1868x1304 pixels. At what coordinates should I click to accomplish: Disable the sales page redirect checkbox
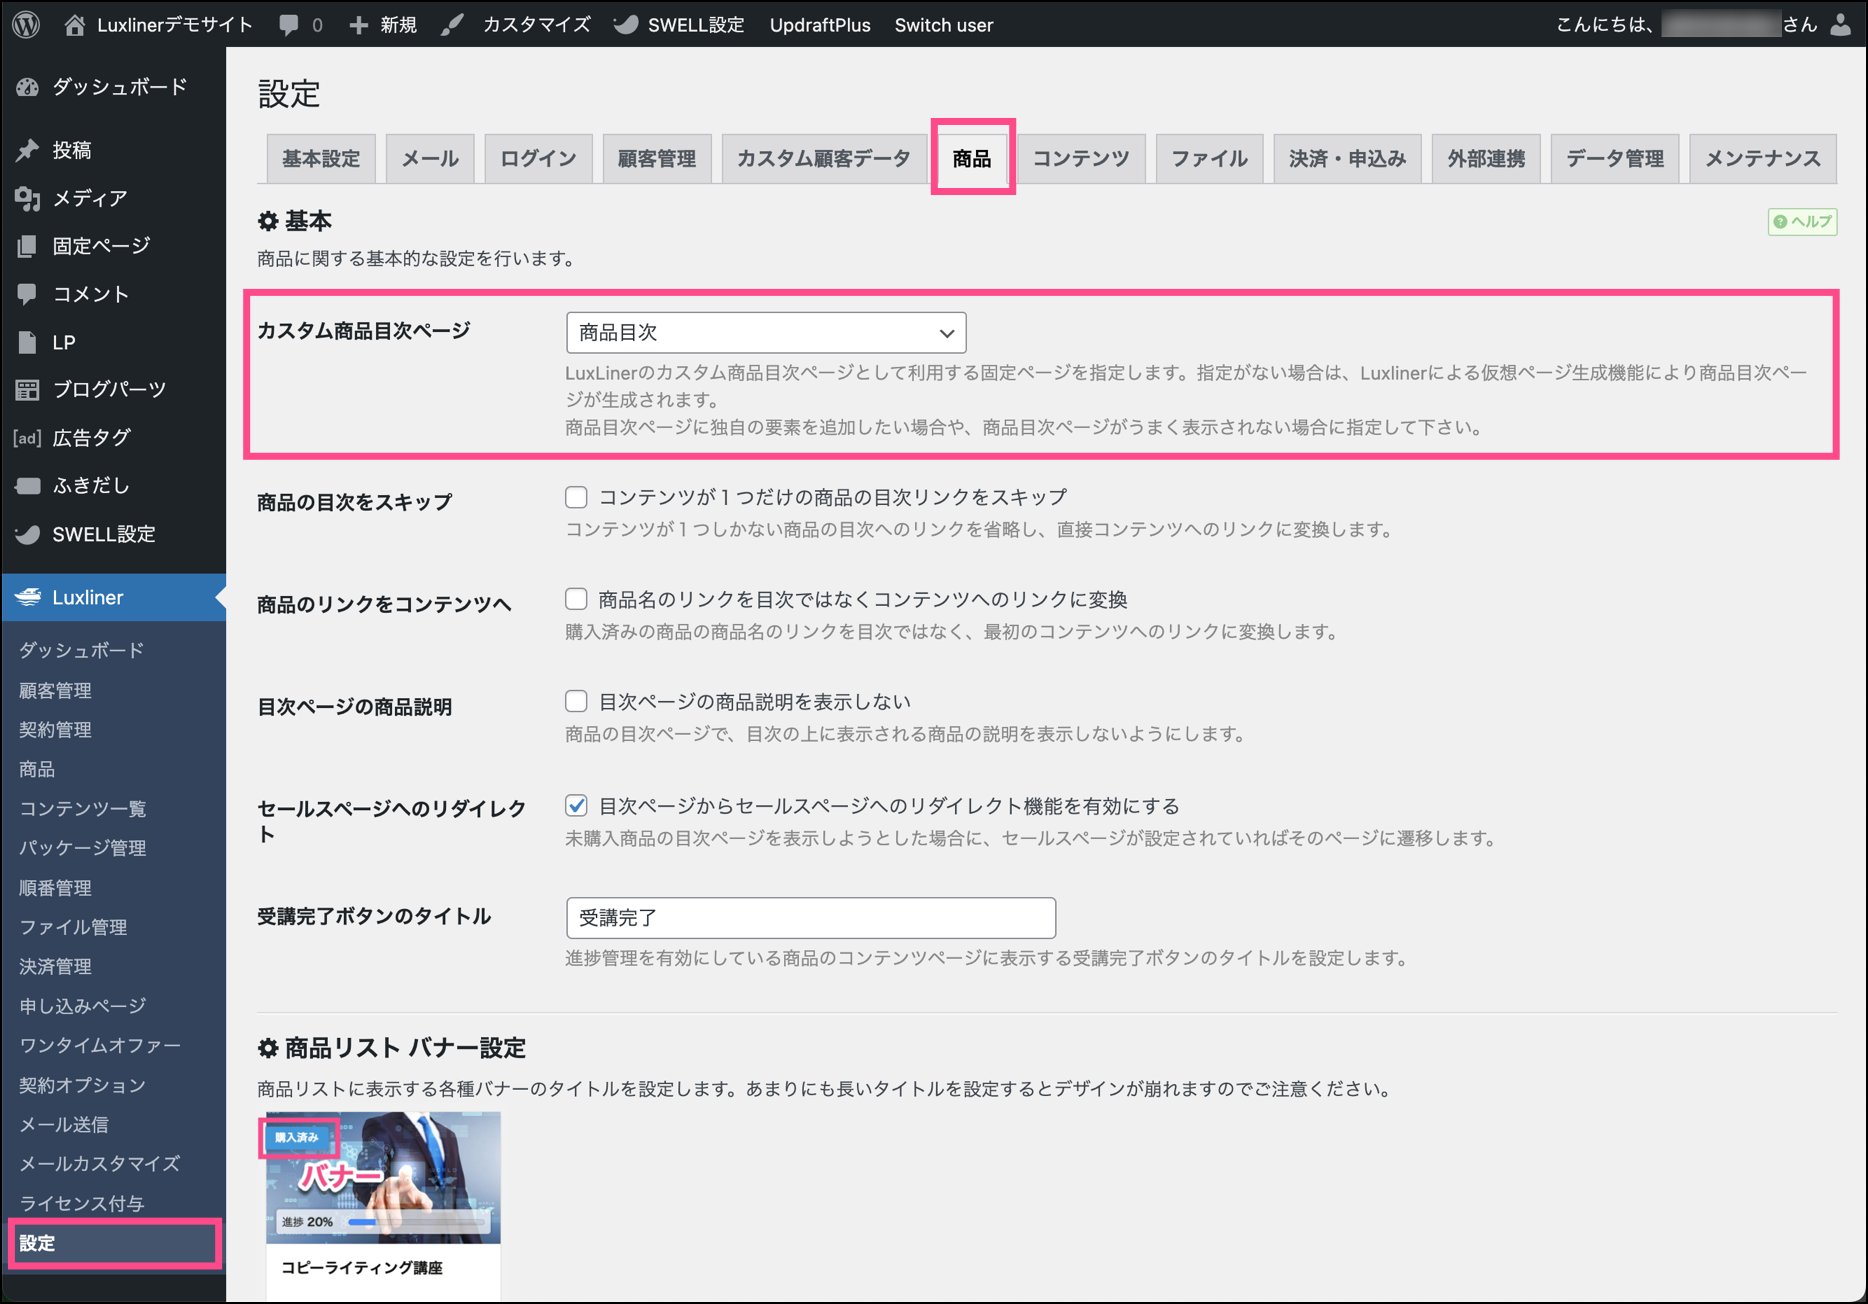[x=576, y=805]
